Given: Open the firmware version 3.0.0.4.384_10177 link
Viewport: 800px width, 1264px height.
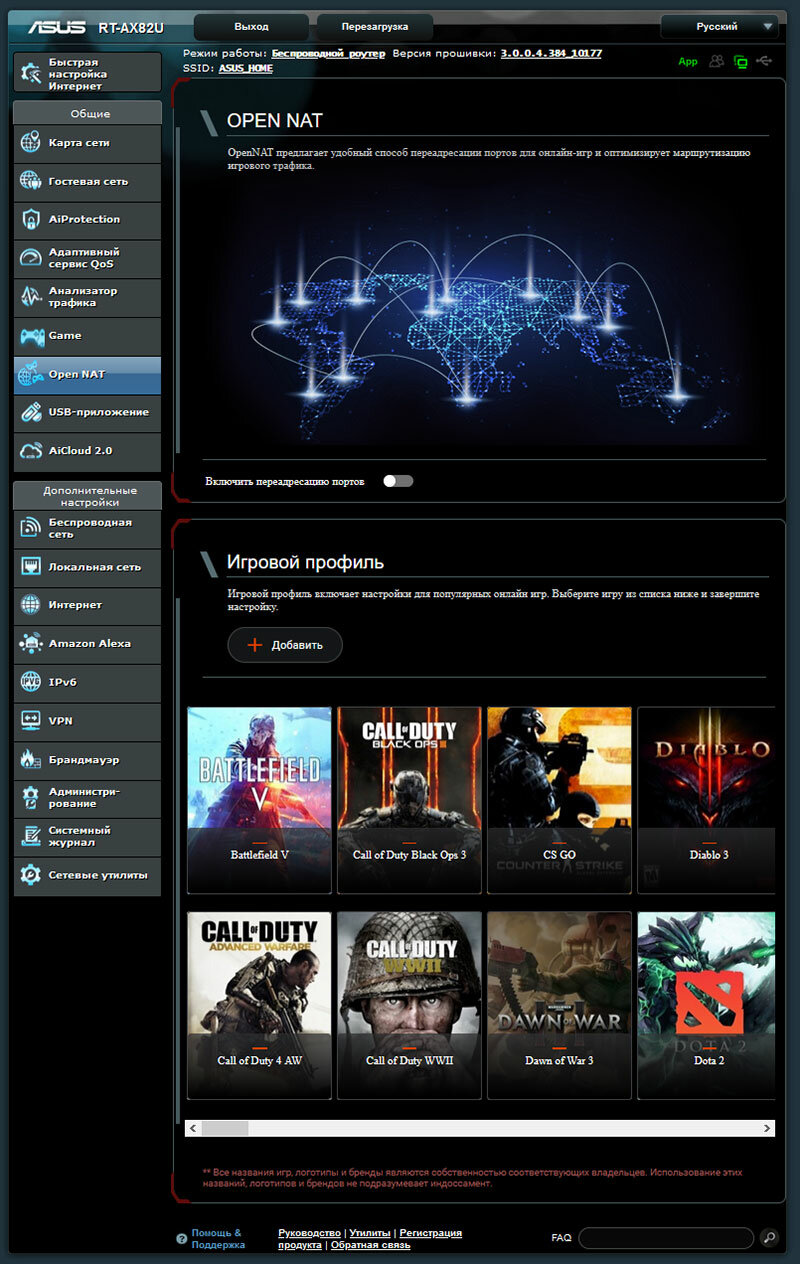Looking at the screenshot, I should pyautogui.click(x=551, y=53).
